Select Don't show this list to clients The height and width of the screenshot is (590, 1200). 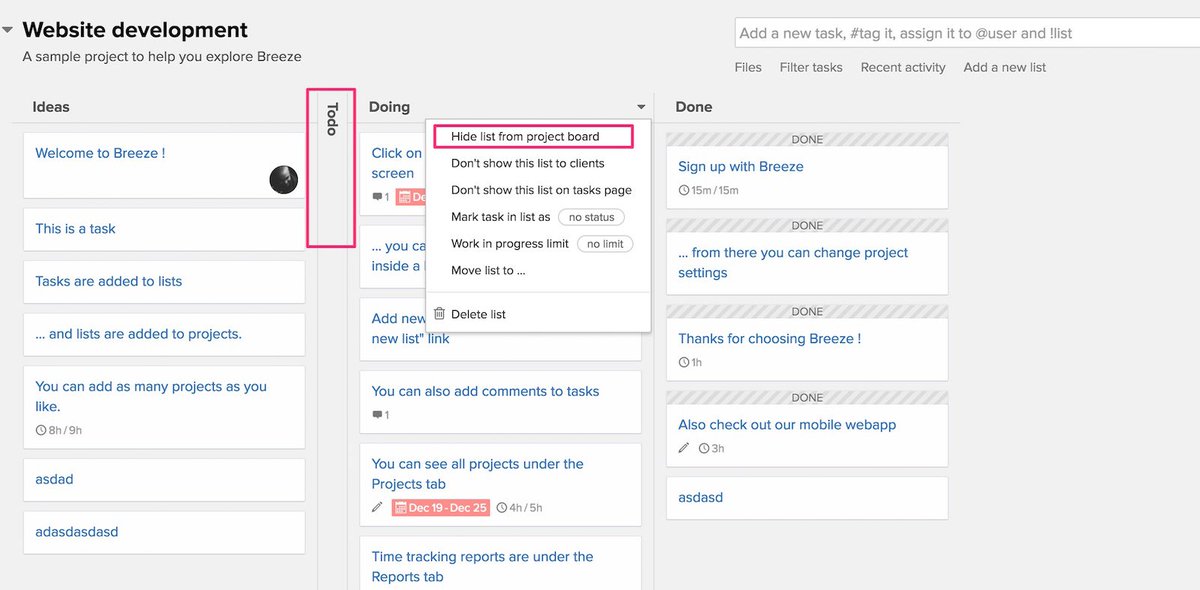pyautogui.click(x=528, y=163)
